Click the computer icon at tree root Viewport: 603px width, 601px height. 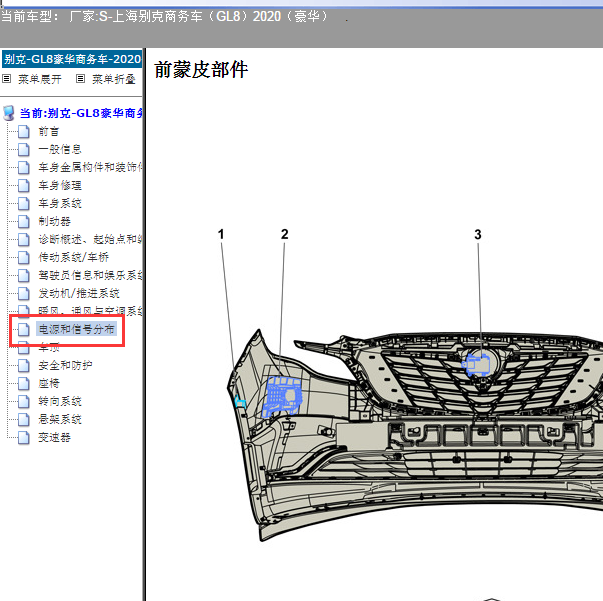point(9,113)
